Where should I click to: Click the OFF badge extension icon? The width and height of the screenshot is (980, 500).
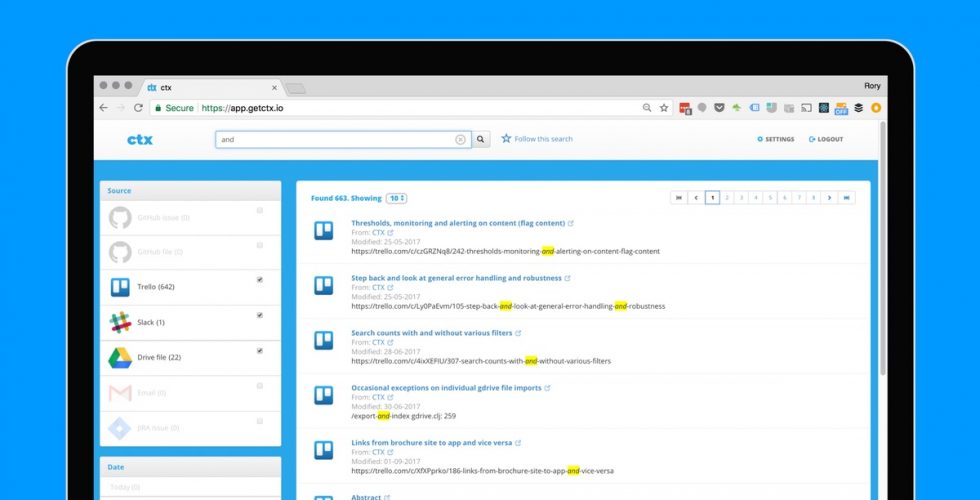pyautogui.click(x=841, y=108)
